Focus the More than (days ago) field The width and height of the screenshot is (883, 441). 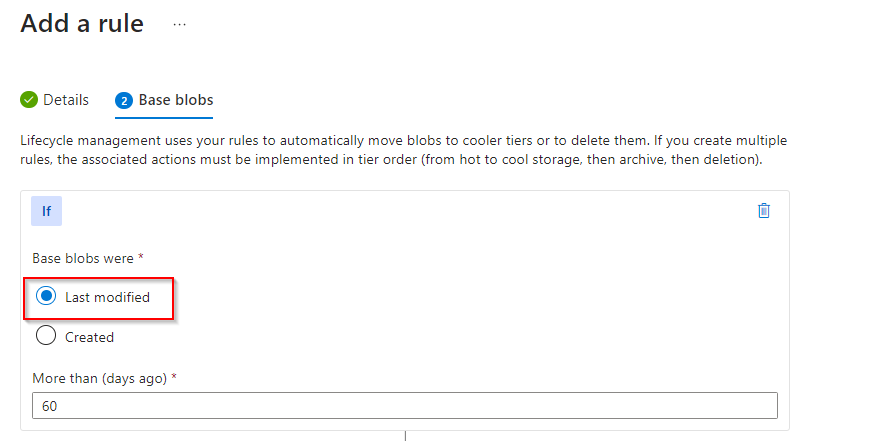coord(404,405)
